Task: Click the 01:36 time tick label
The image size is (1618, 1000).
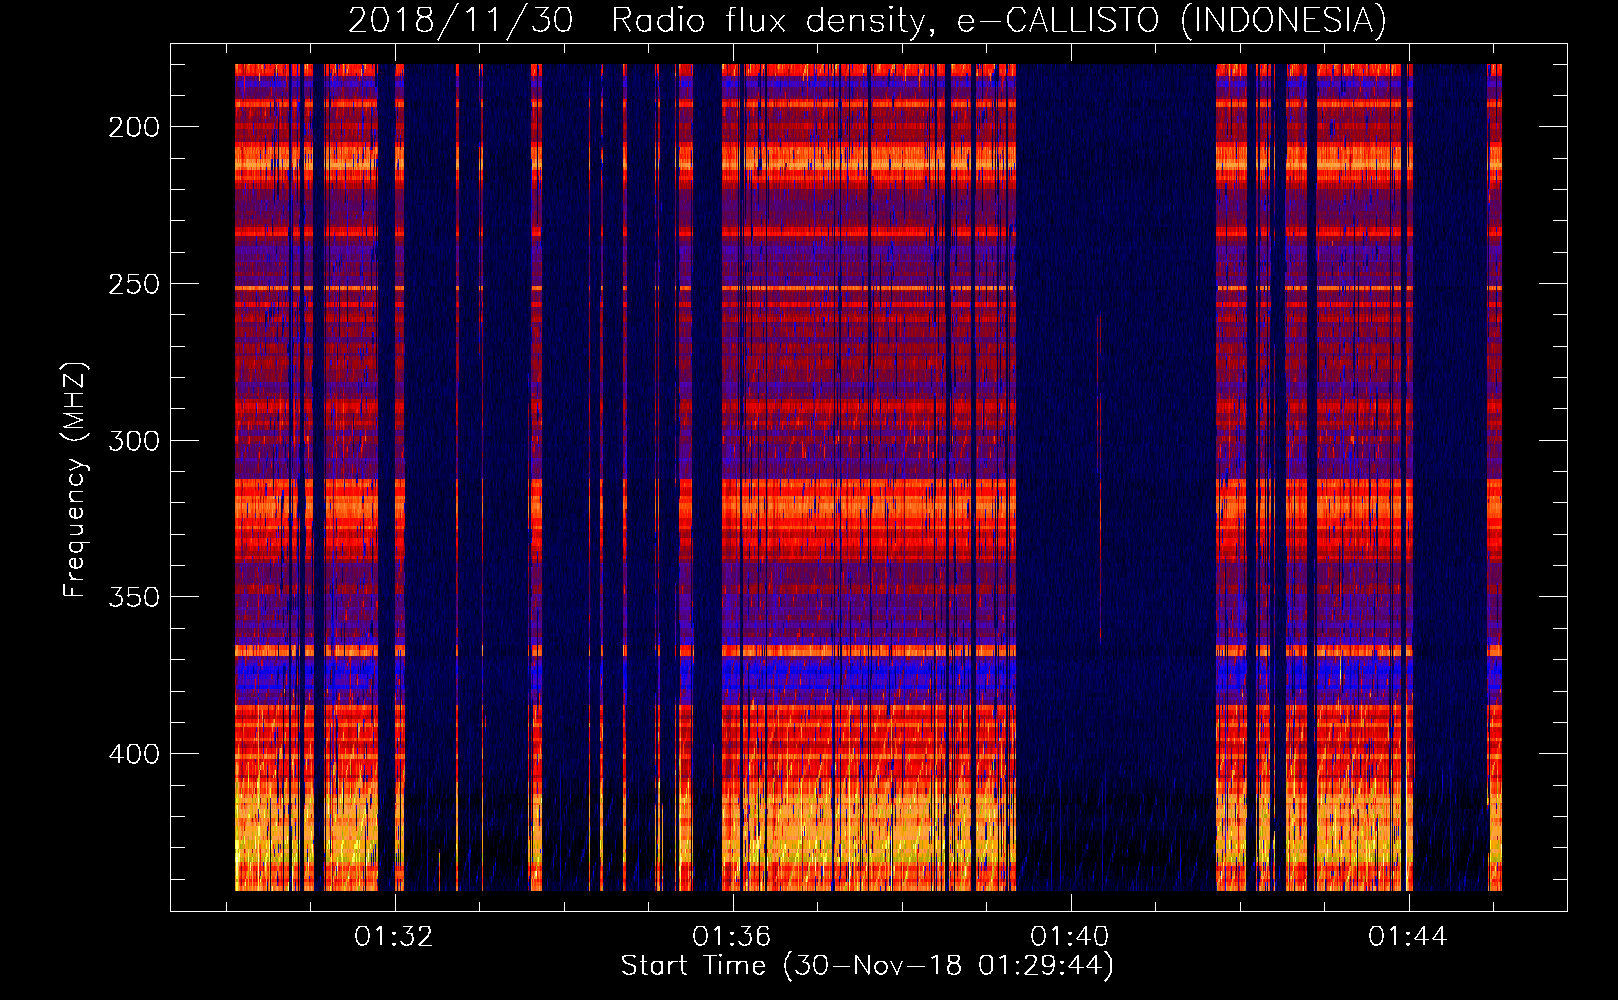Action: [732, 937]
